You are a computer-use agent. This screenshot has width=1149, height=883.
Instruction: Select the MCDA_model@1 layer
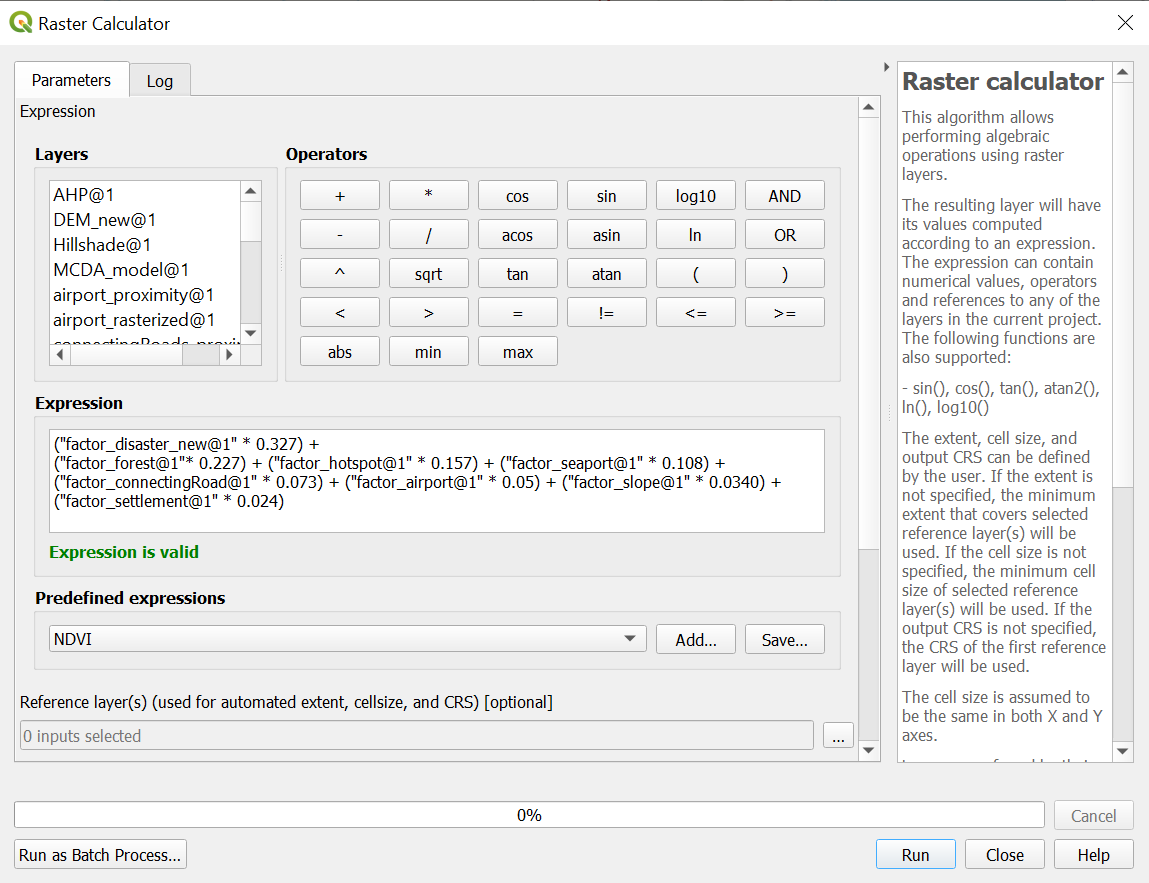tap(121, 270)
